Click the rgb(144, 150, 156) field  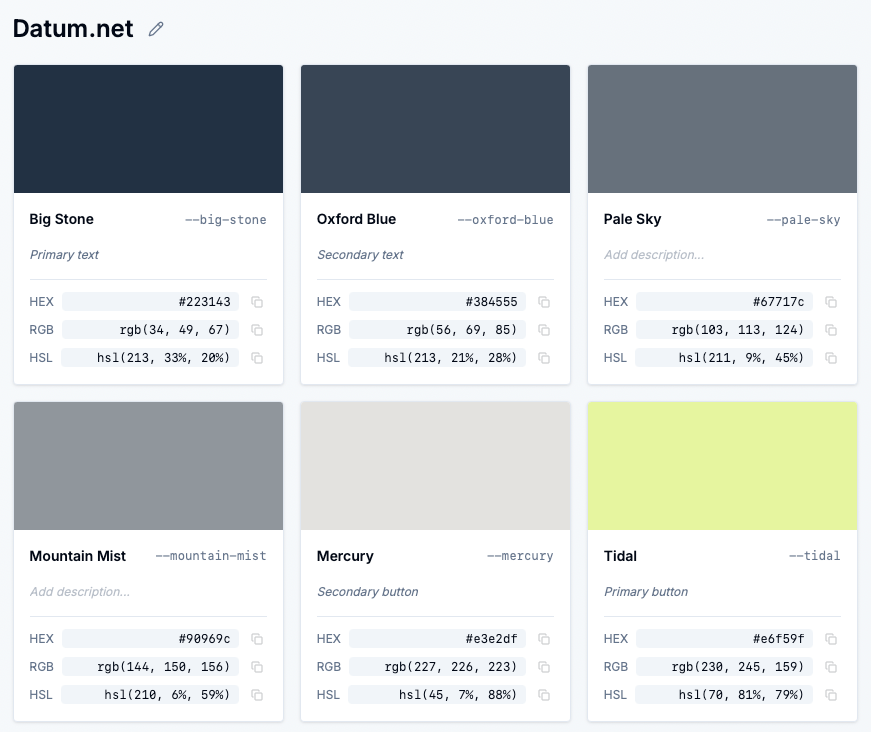(x=151, y=666)
